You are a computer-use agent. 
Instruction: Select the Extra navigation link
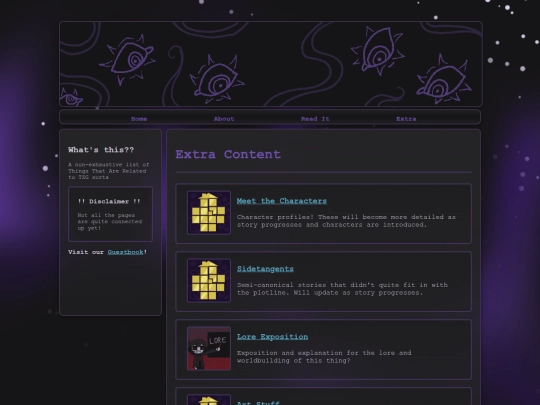coord(406,119)
